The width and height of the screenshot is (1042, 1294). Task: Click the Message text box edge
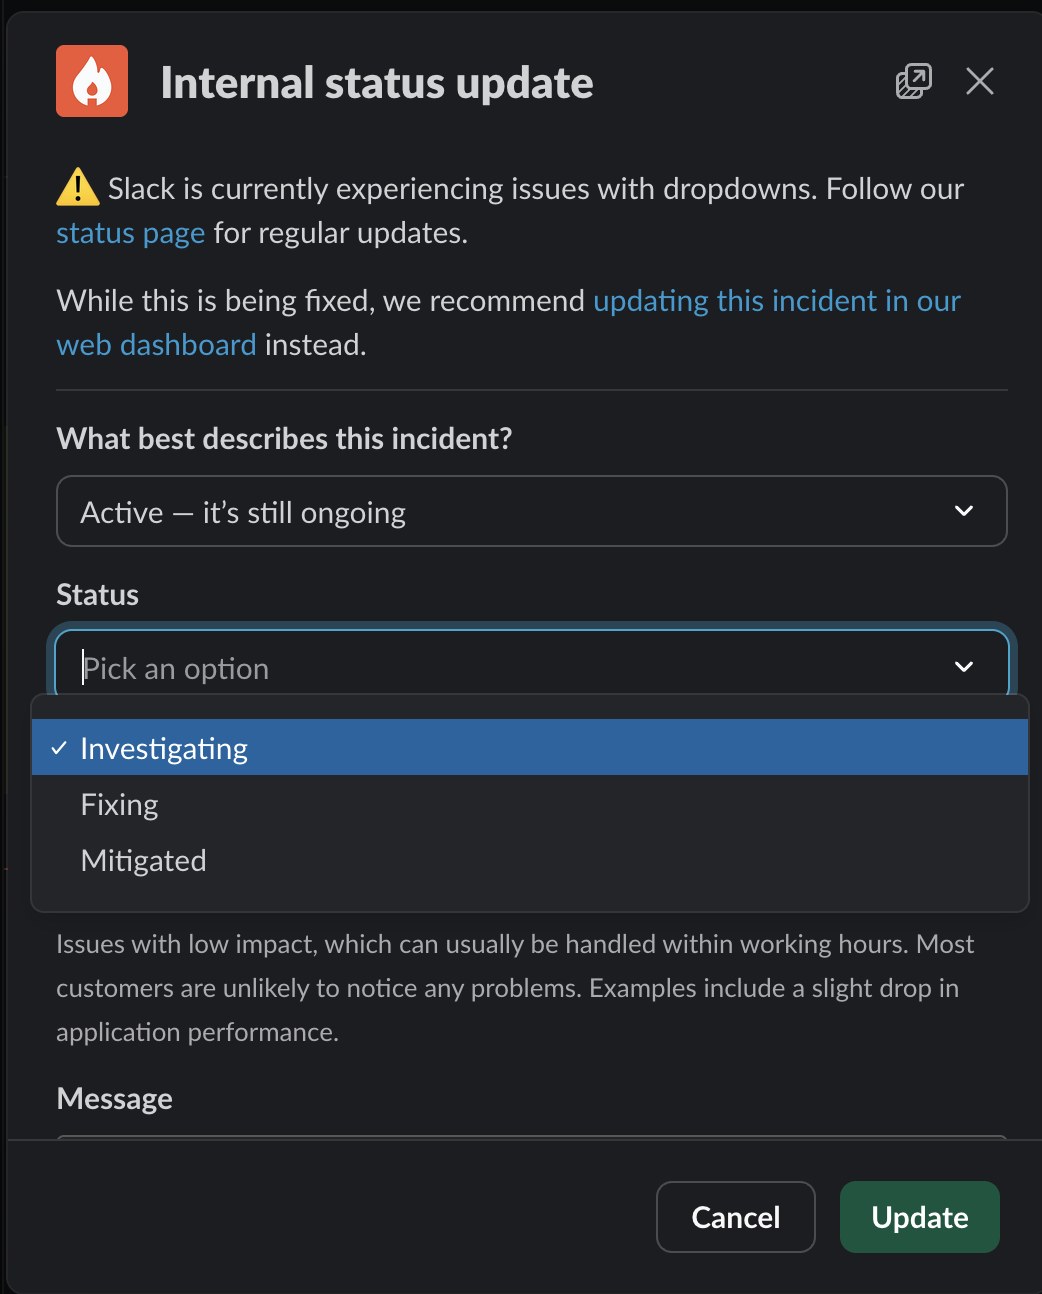(530, 1137)
